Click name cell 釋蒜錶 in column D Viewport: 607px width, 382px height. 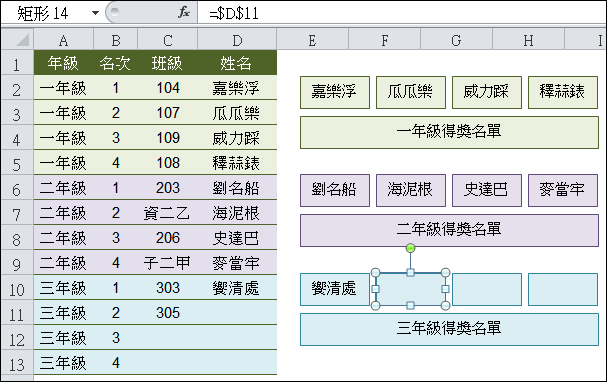[237, 163]
